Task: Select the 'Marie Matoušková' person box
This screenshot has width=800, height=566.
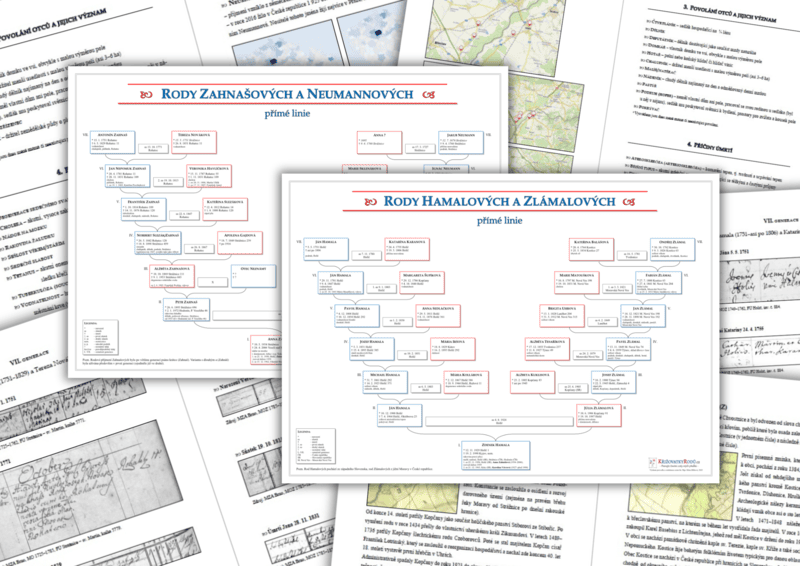Action: click(577, 283)
